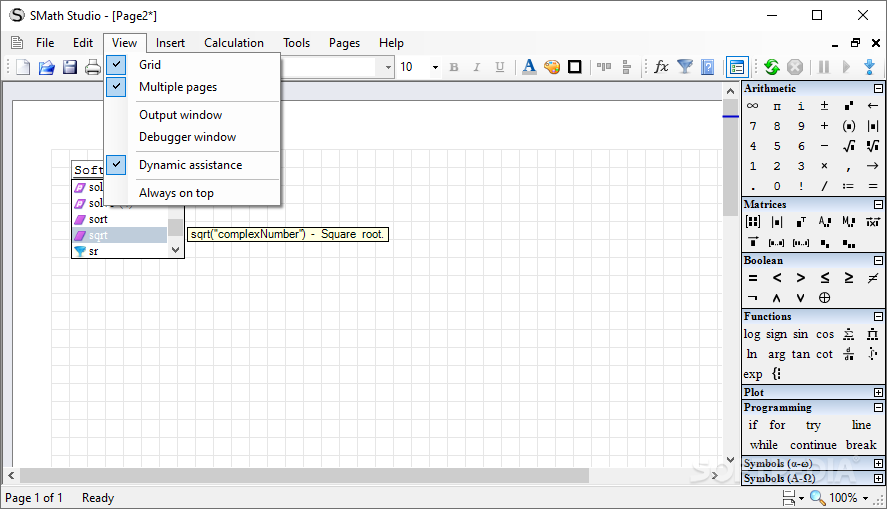The image size is (887, 509).
Task: Insert the transpose operator
Action: click(800, 222)
